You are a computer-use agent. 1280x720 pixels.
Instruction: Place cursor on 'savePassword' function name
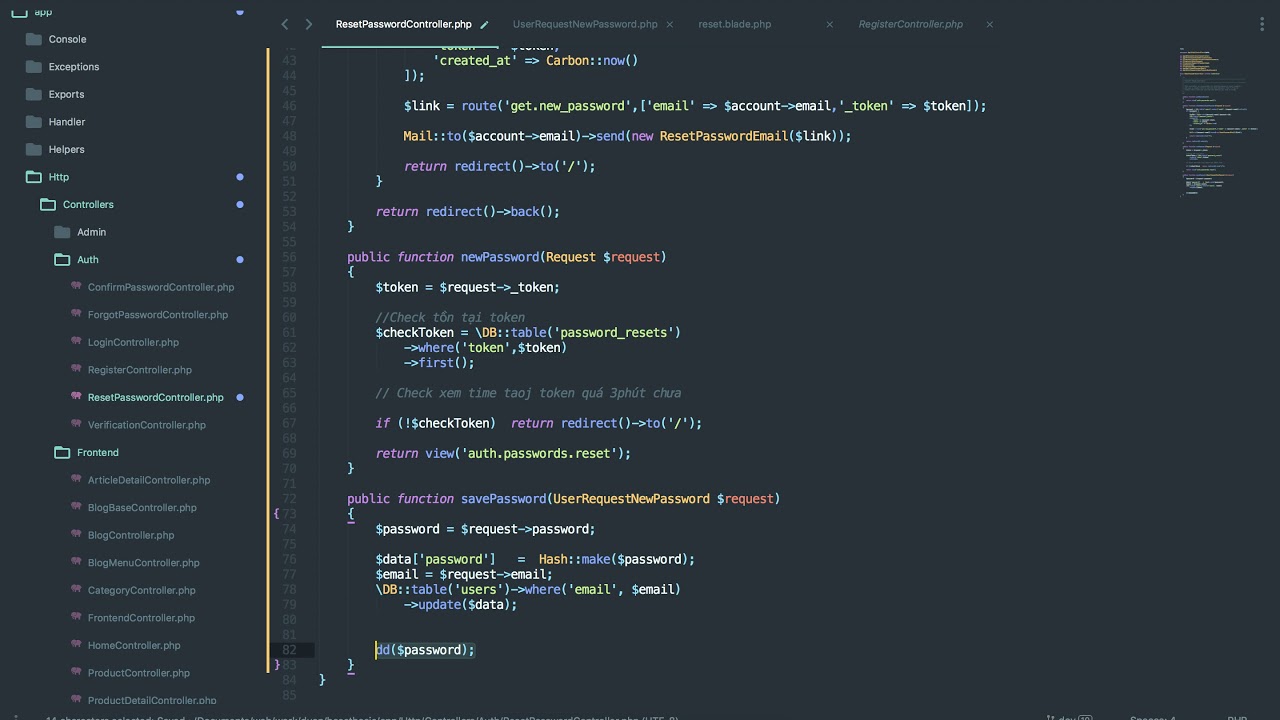click(x=503, y=498)
